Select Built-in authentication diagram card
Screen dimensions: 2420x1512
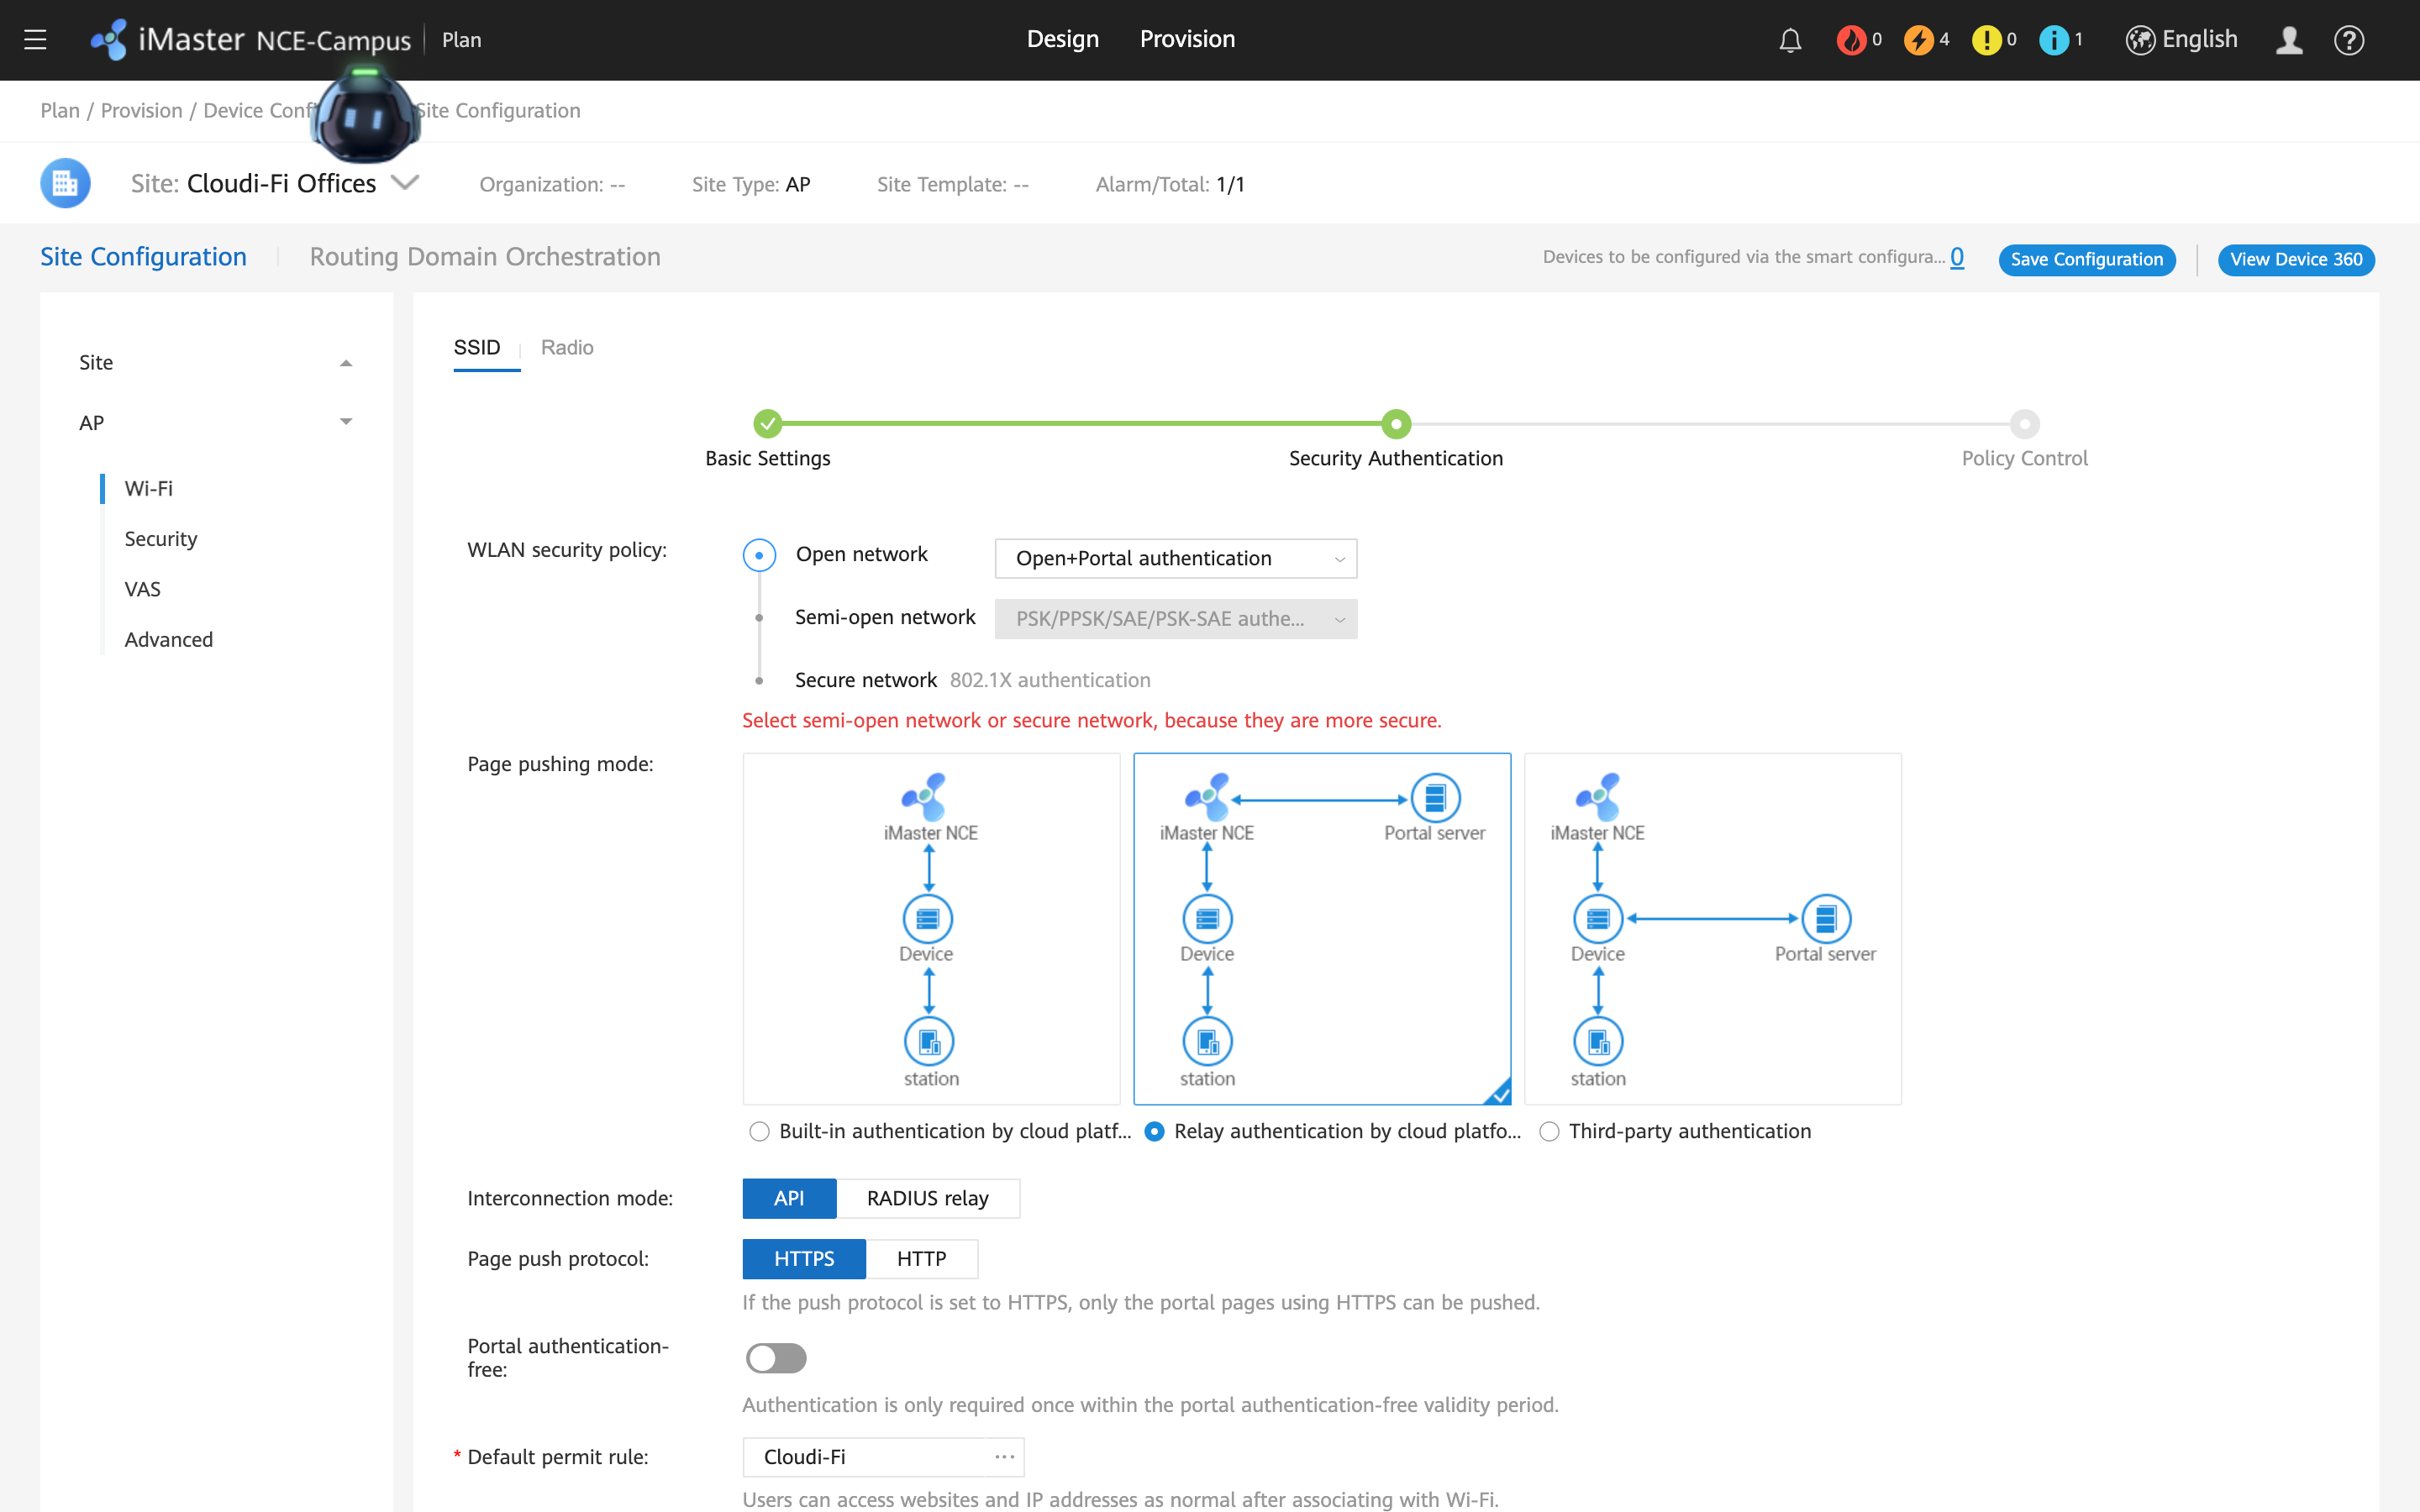click(x=931, y=929)
